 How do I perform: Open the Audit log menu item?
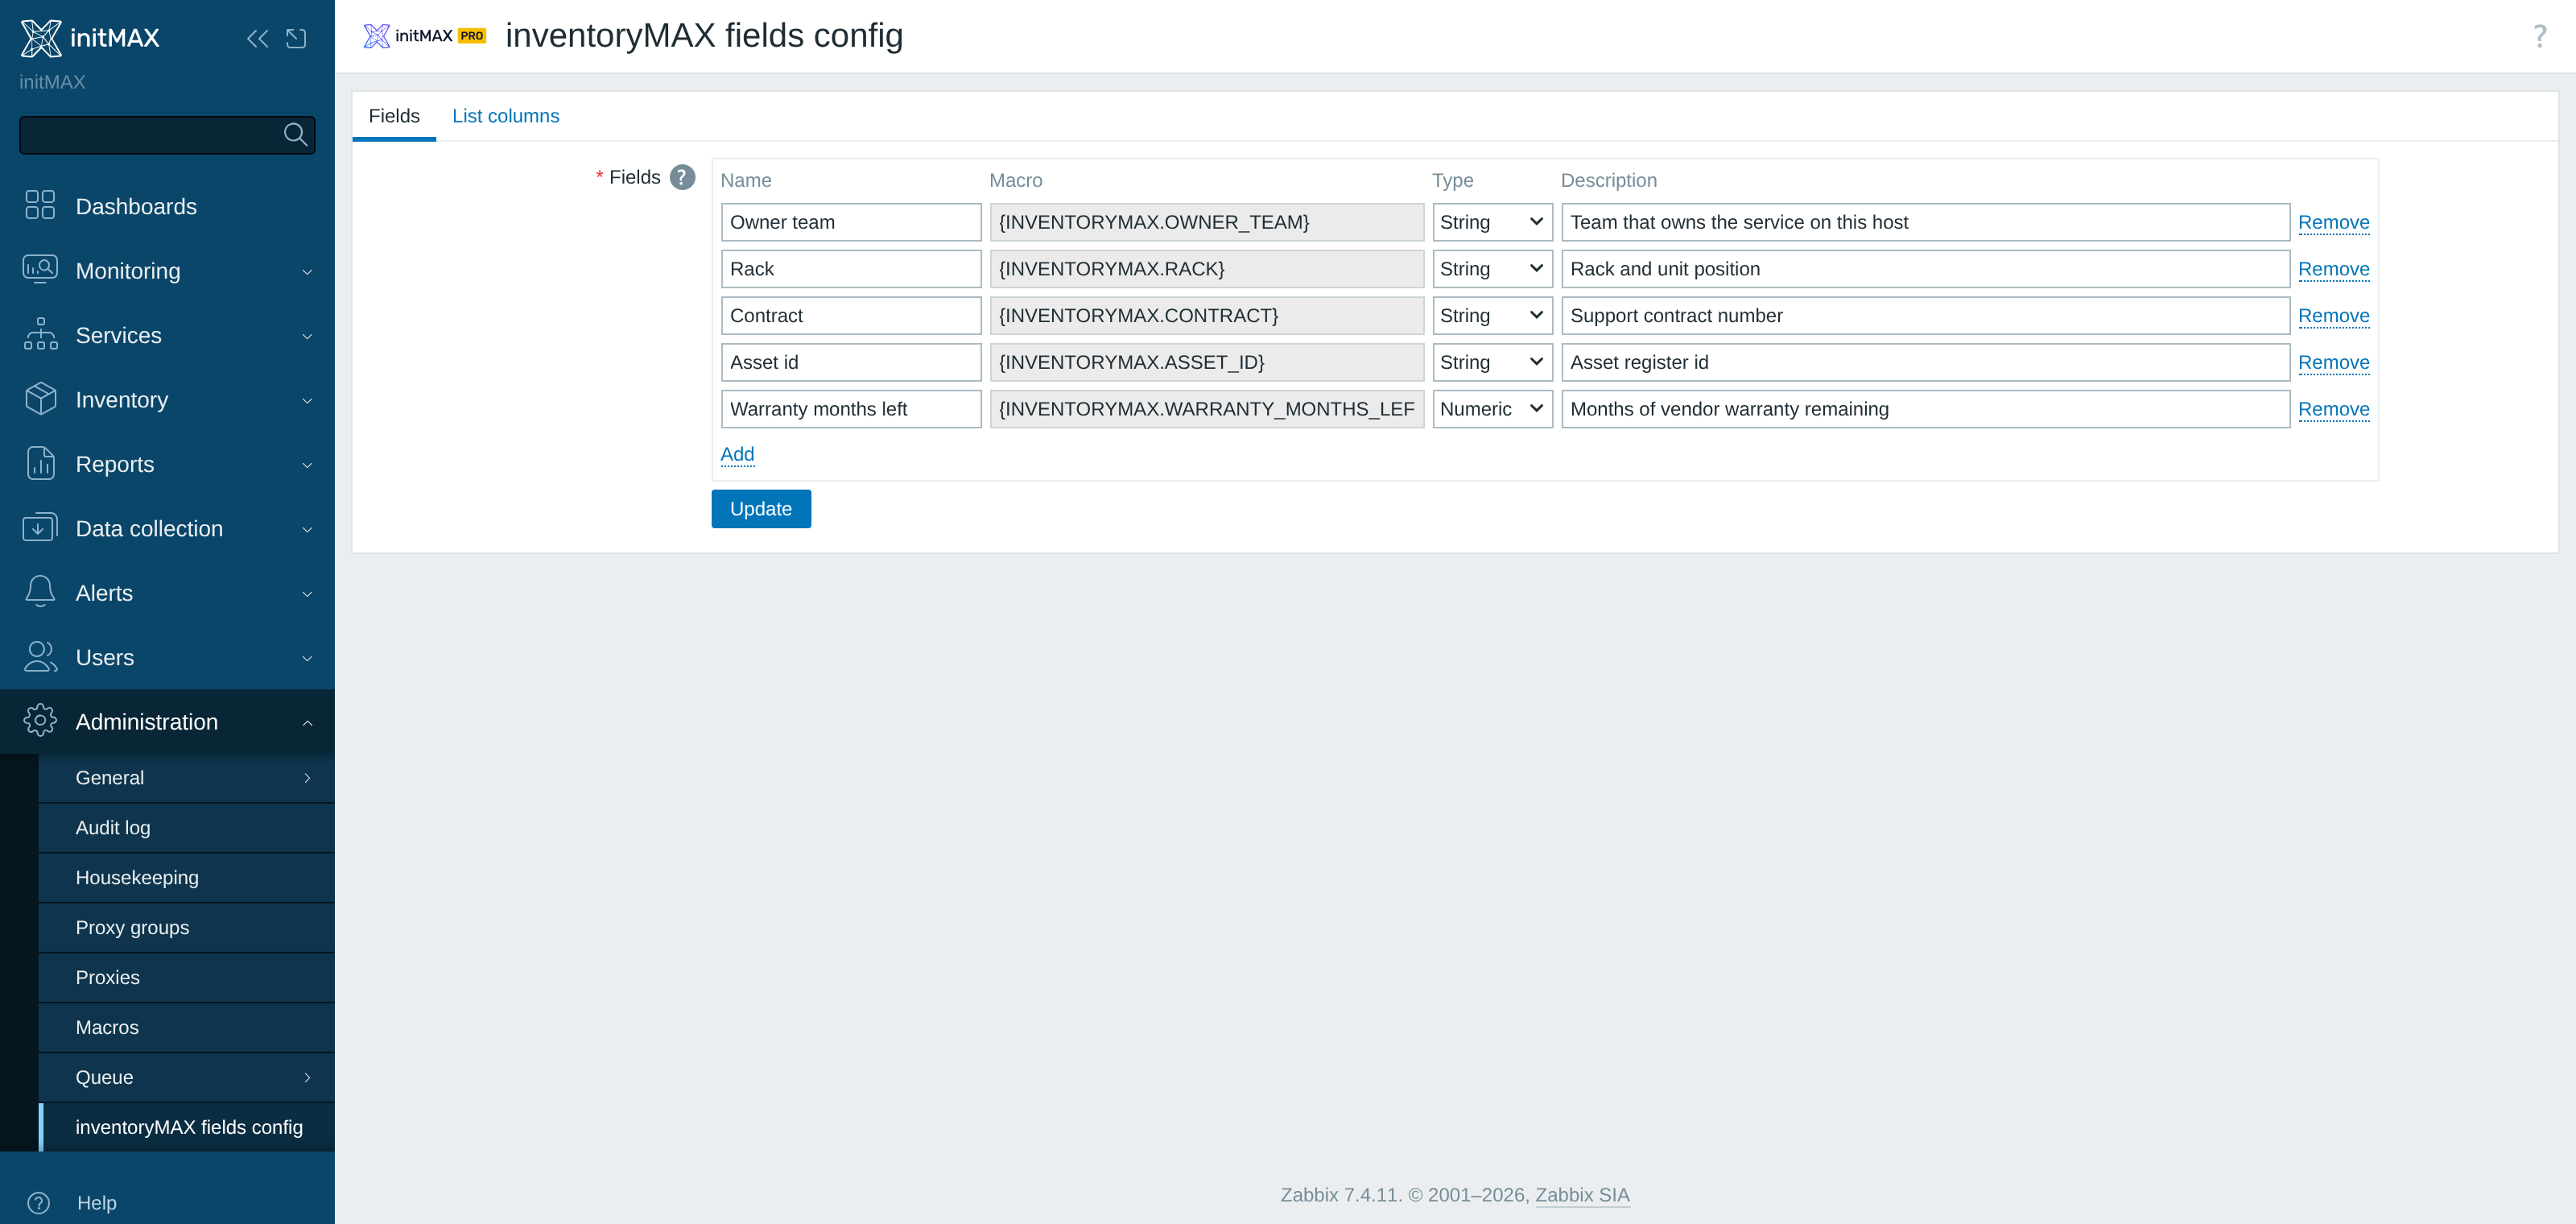point(186,827)
